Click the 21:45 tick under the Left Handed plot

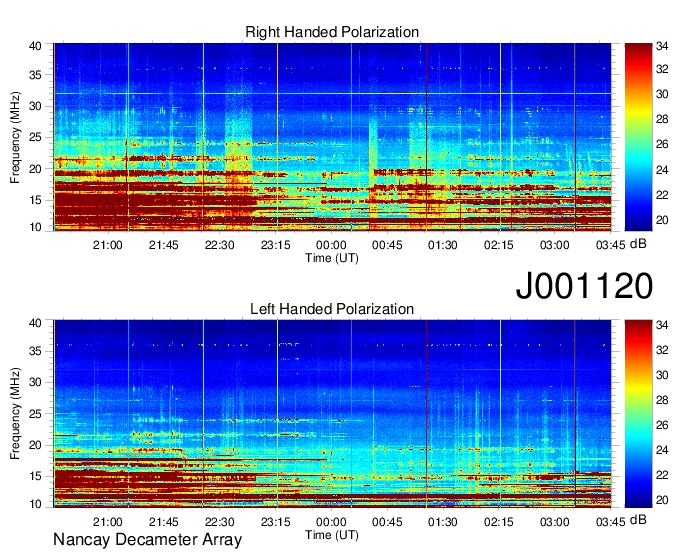point(163,522)
